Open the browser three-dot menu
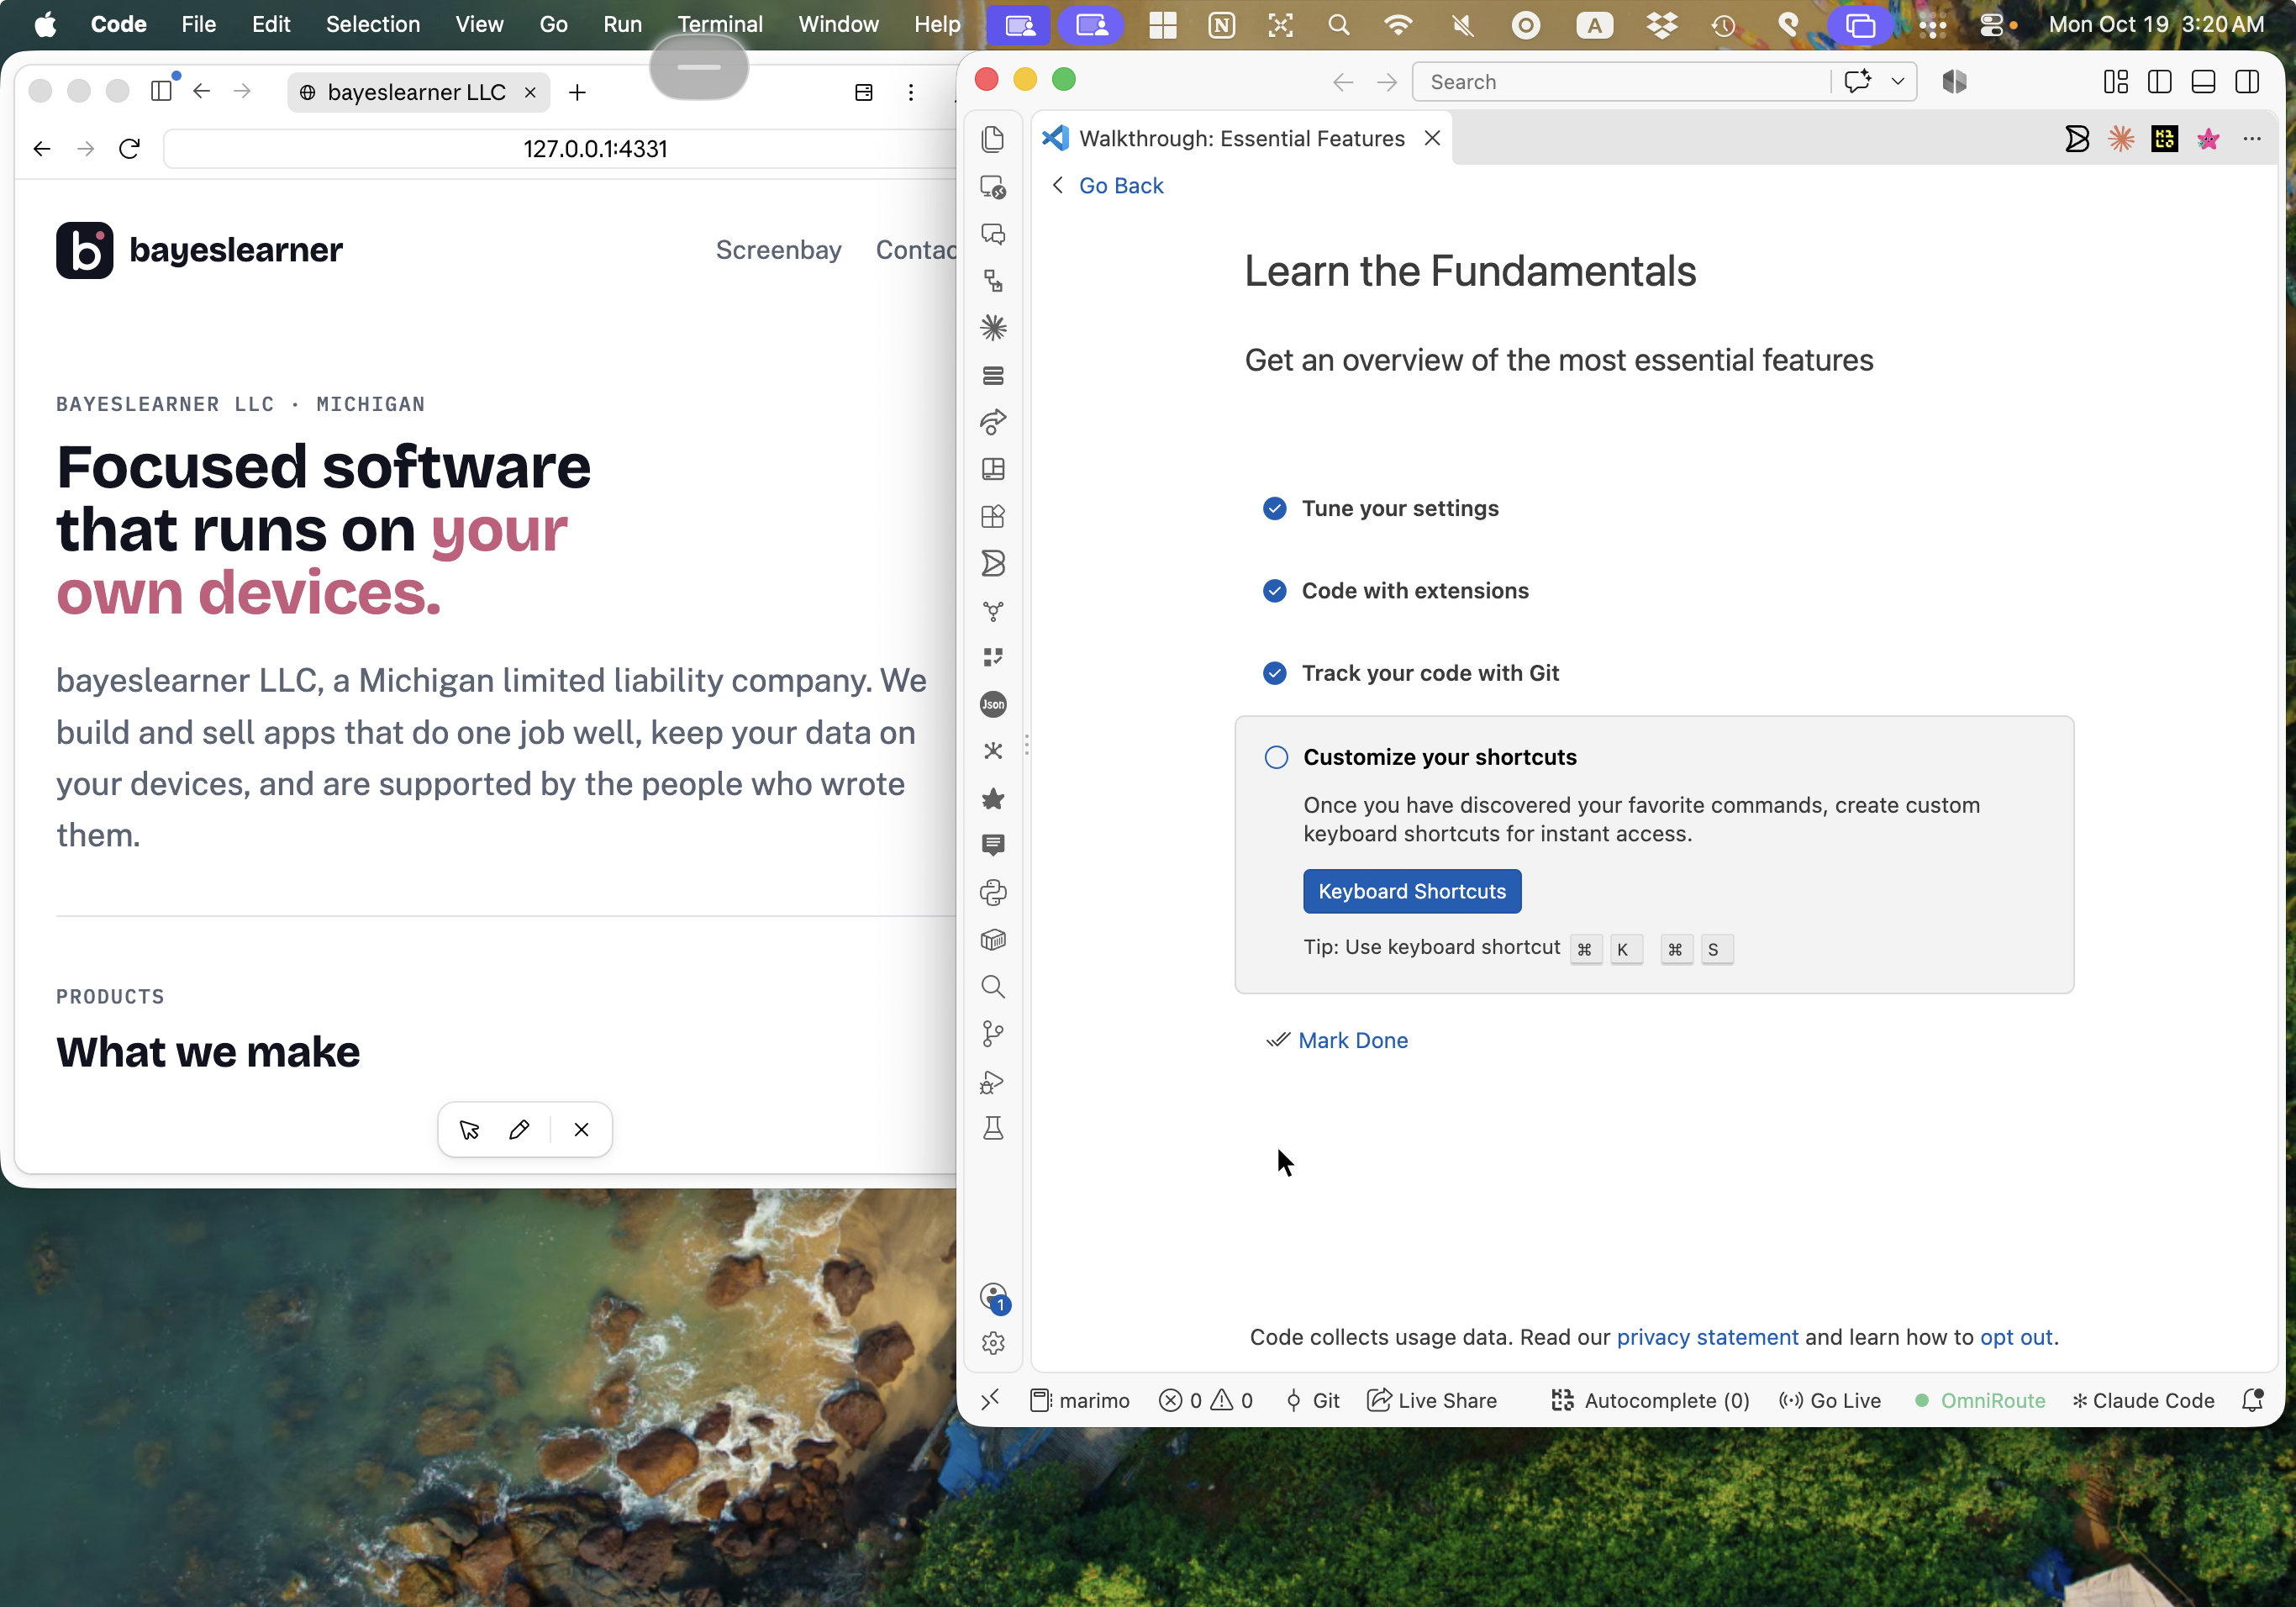Viewport: 2296px width, 1607px height. tap(910, 92)
